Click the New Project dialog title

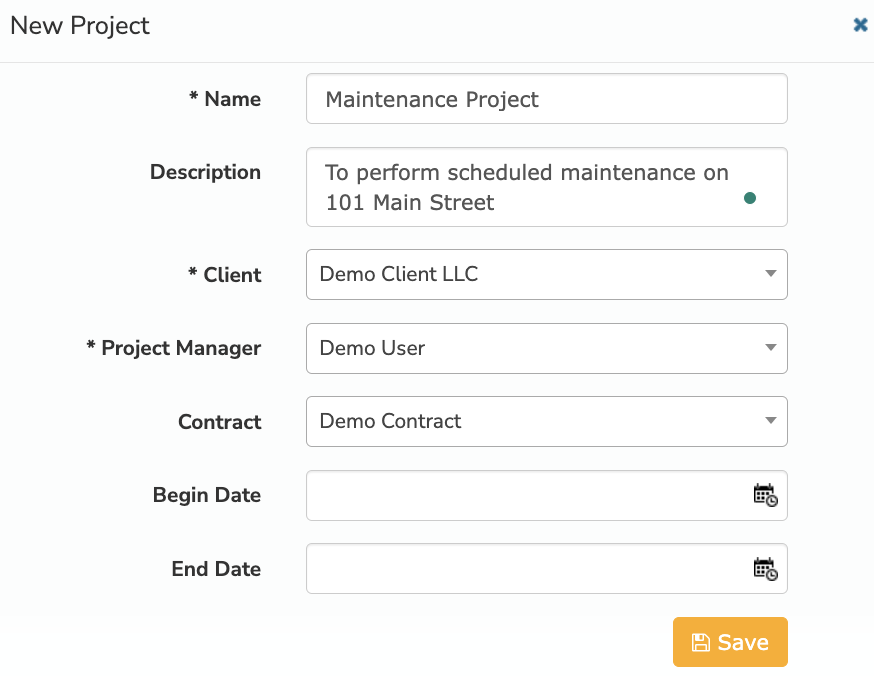point(80,26)
